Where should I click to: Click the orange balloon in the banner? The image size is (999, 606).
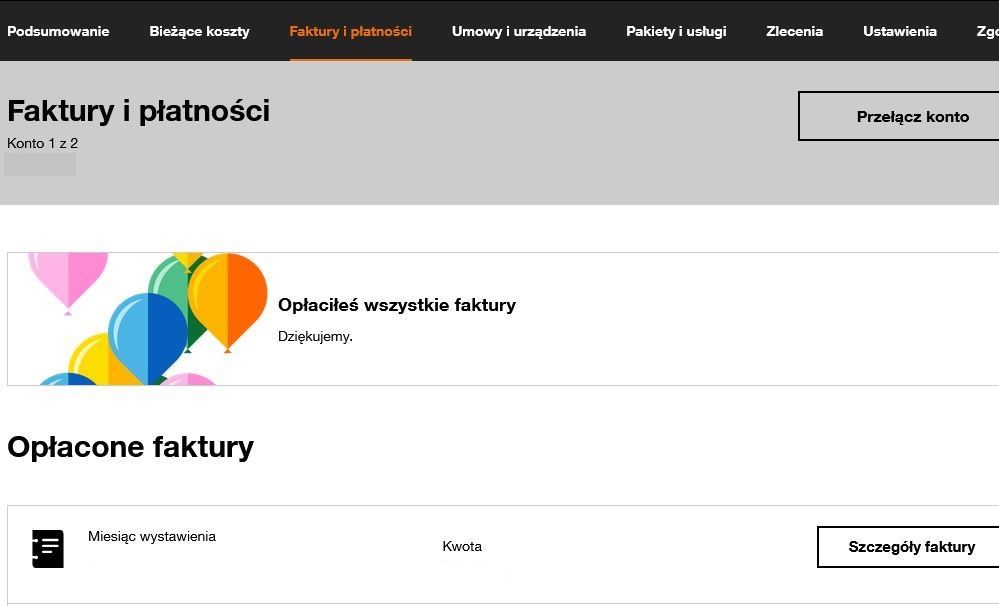[228, 298]
